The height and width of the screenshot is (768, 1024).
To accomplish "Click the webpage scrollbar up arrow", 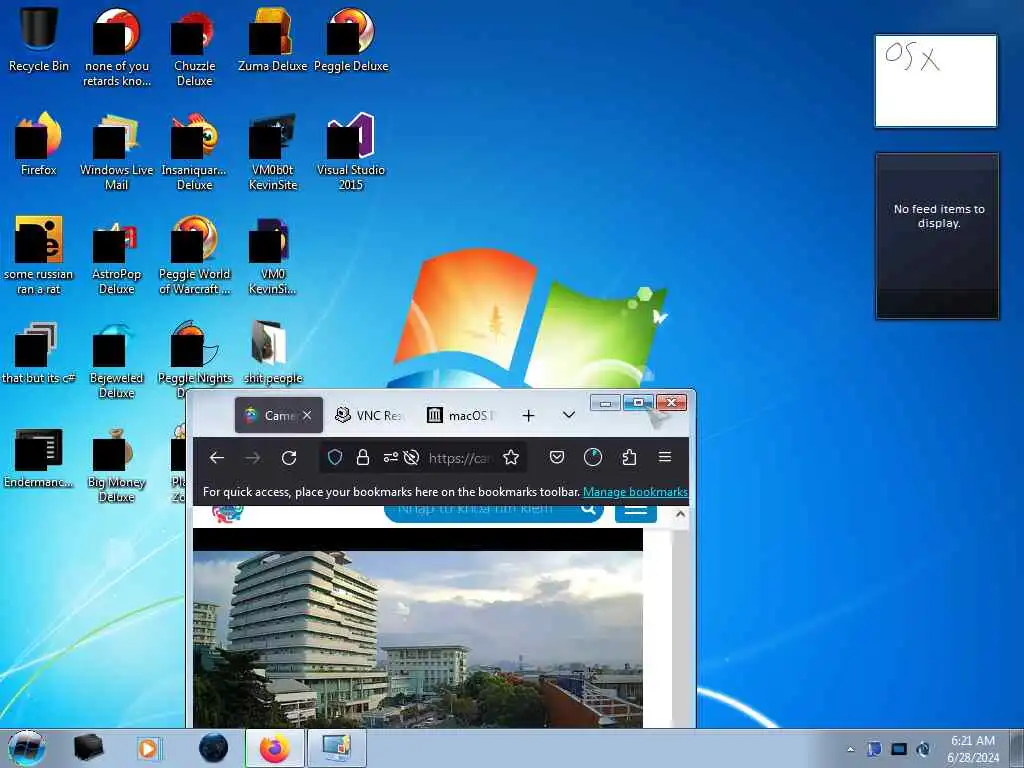I will click(680, 514).
